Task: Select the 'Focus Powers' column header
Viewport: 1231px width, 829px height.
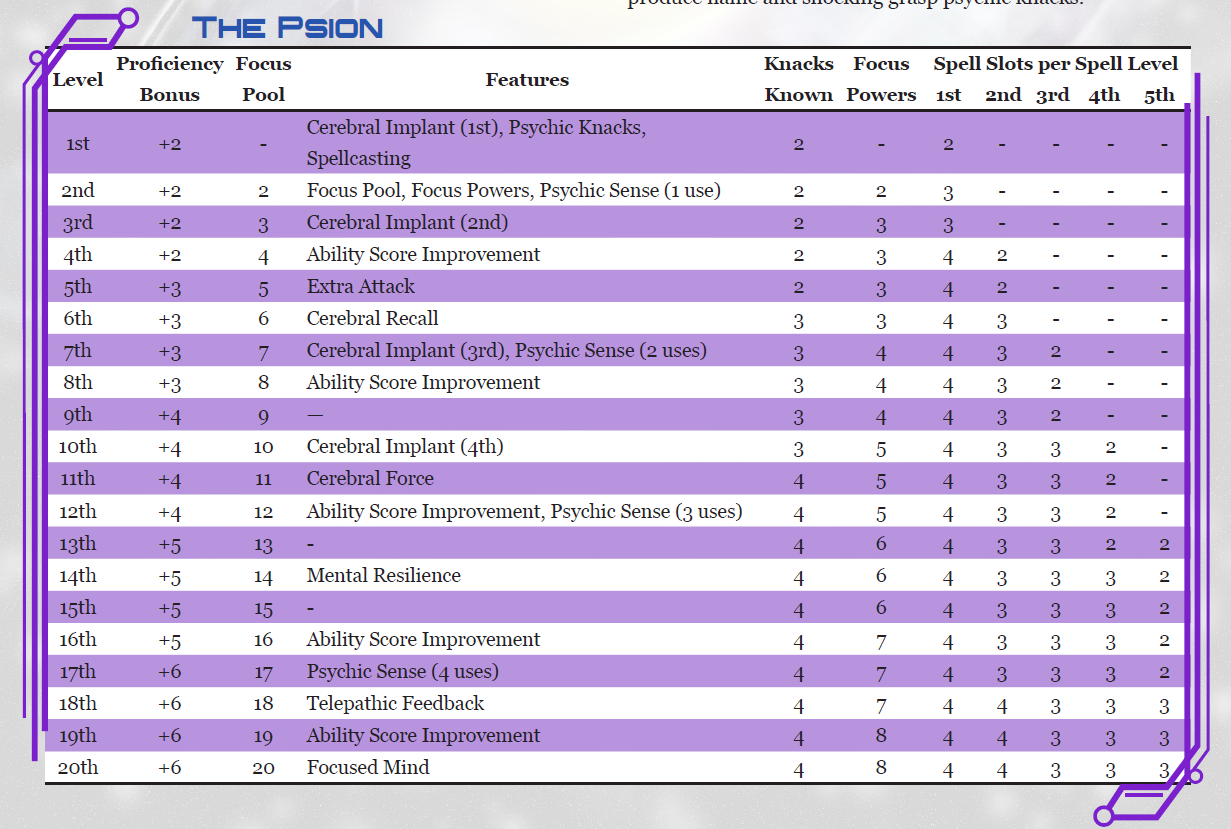Action: (881, 79)
